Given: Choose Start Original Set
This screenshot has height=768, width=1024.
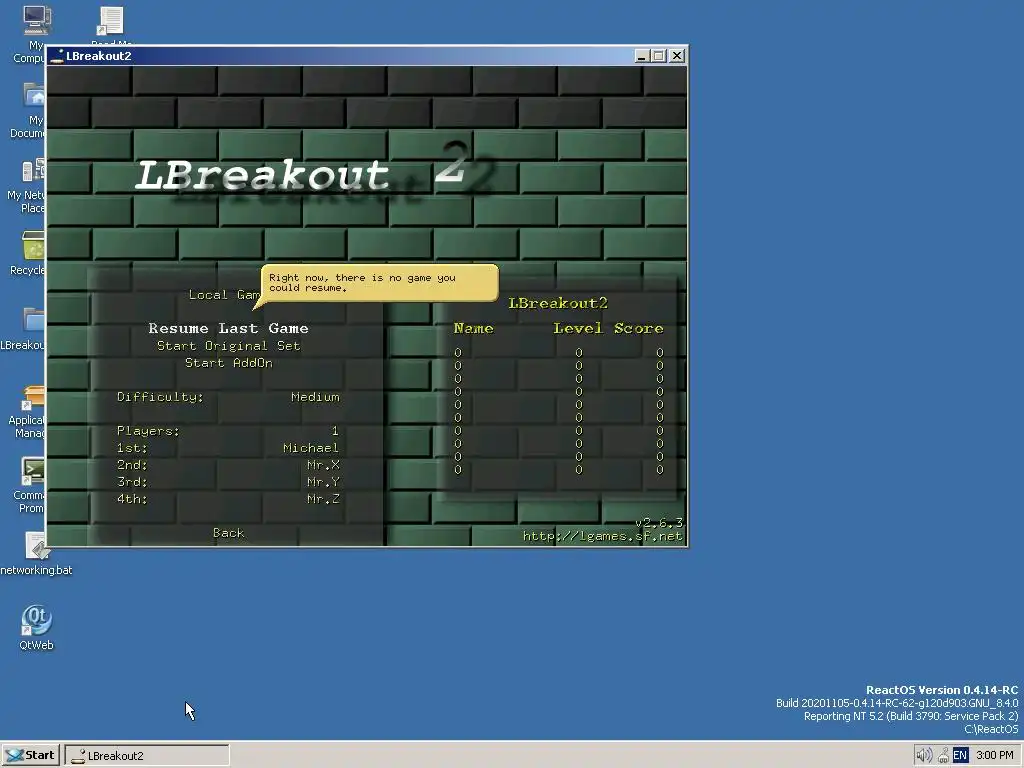Looking at the screenshot, I should tap(228, 345).
